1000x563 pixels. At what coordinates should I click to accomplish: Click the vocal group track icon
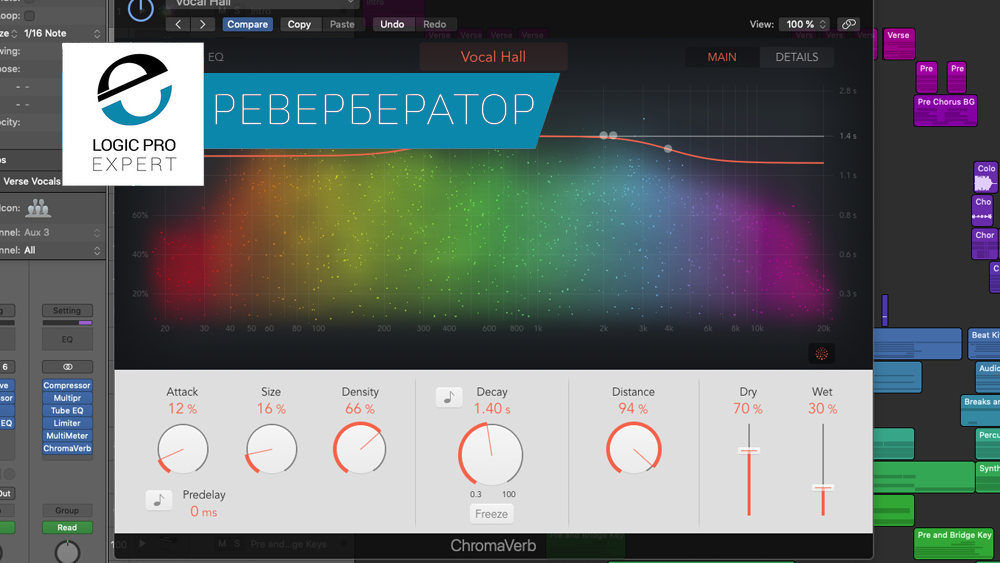click(x=38, y=208)
